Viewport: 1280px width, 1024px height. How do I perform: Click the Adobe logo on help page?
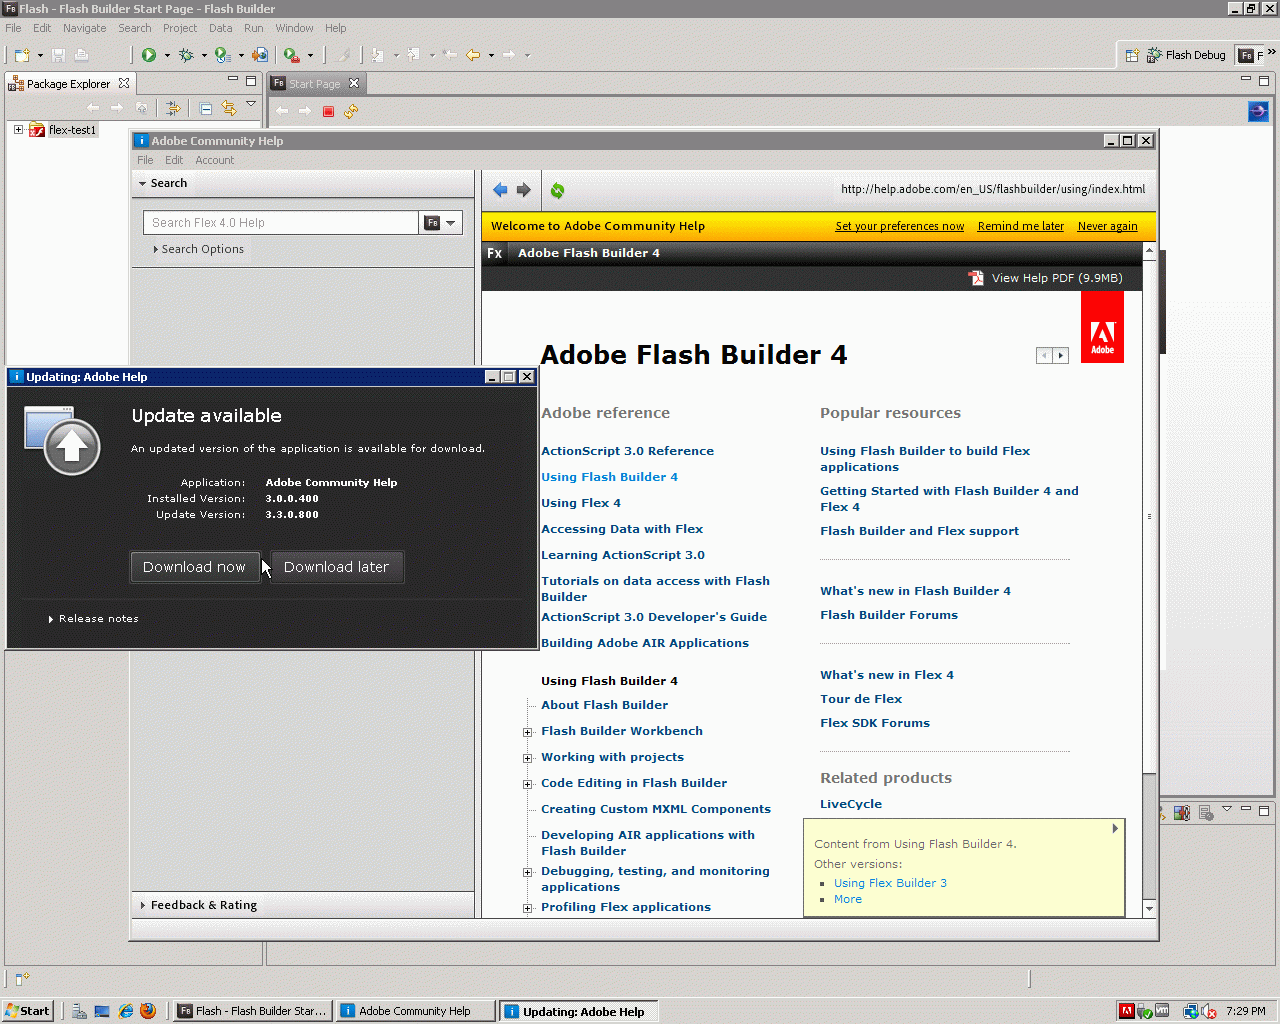[1102, 327]
